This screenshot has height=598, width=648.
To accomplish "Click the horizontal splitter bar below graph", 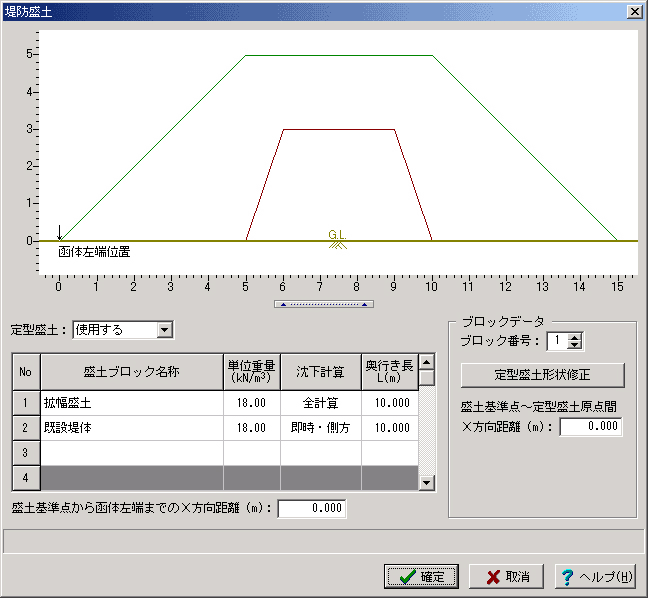I will 324,304.
